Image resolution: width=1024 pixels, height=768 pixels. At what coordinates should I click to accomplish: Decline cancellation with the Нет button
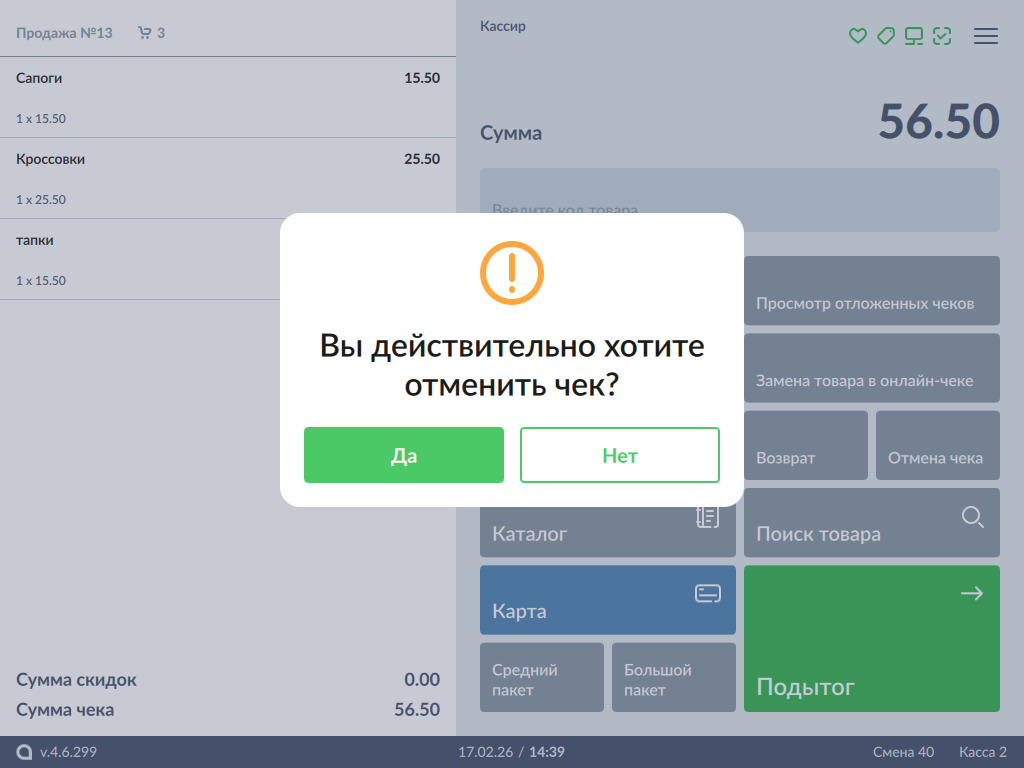pyautogui.click(x=620, y=455)
